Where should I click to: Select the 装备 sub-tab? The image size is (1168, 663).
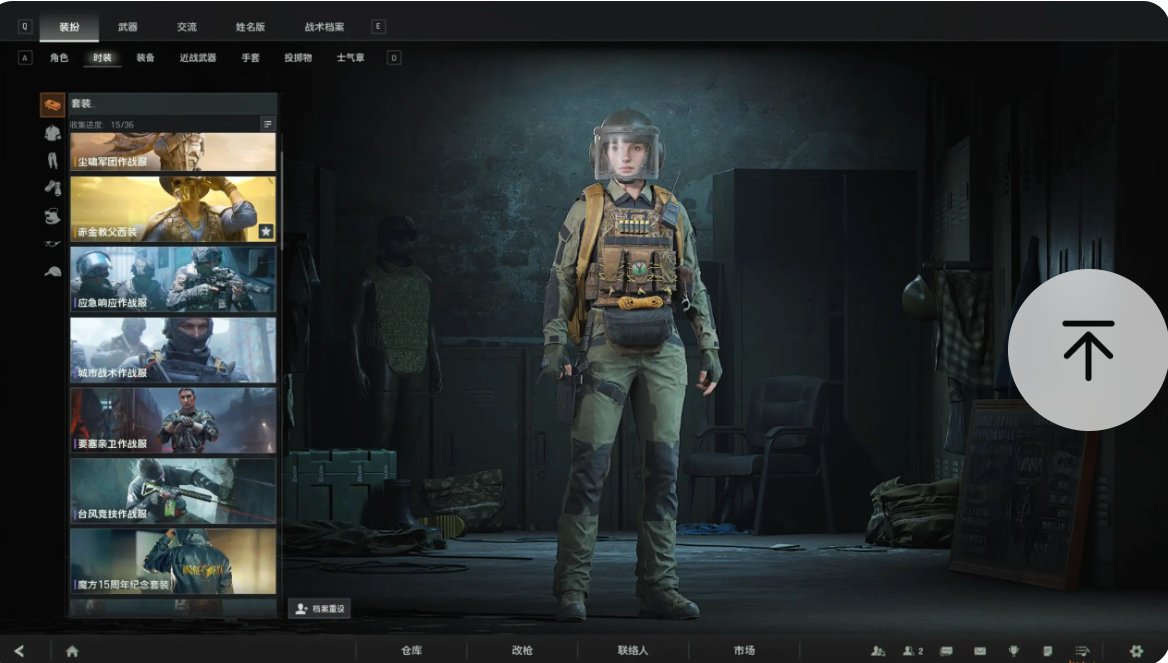pos(145,57)
